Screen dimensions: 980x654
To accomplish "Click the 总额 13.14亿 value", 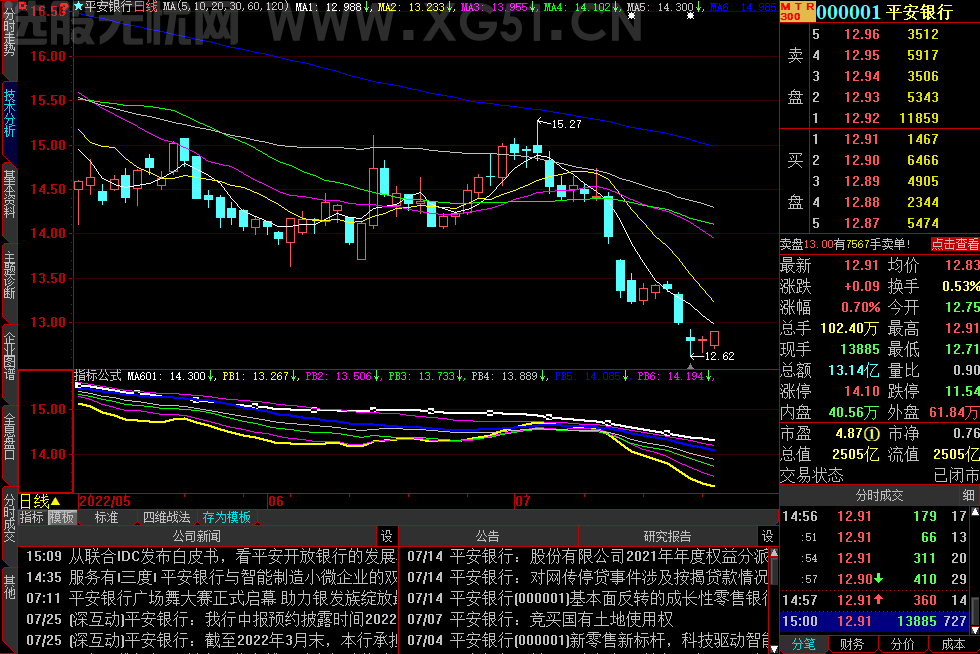I will [853, 370].
